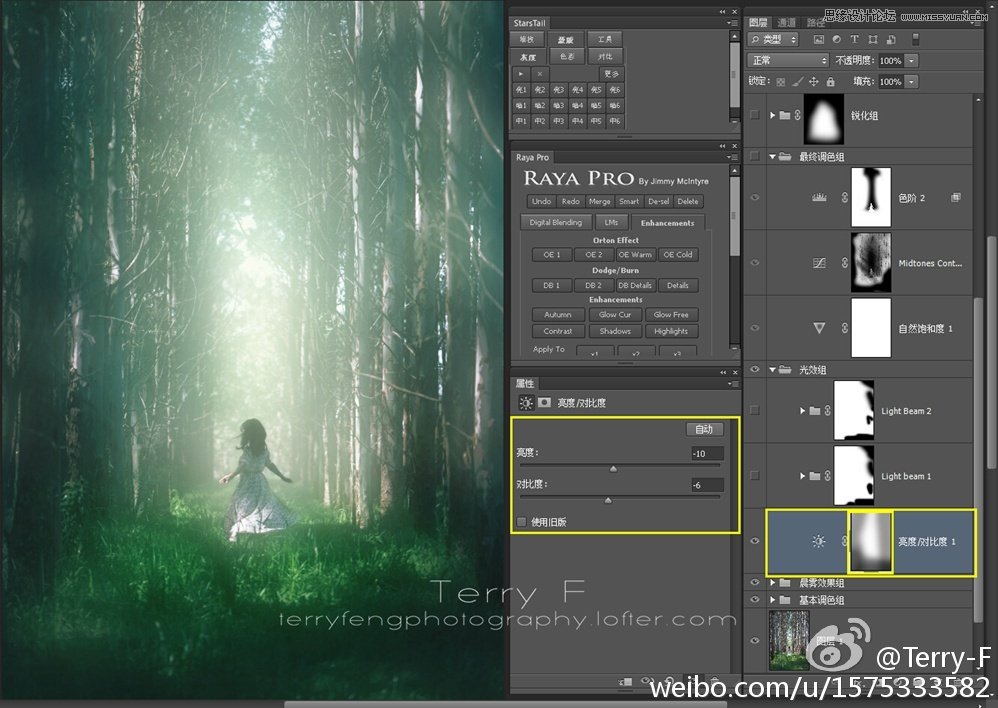
Task: Filter layers by smart object icon
Action: (891, 39)
